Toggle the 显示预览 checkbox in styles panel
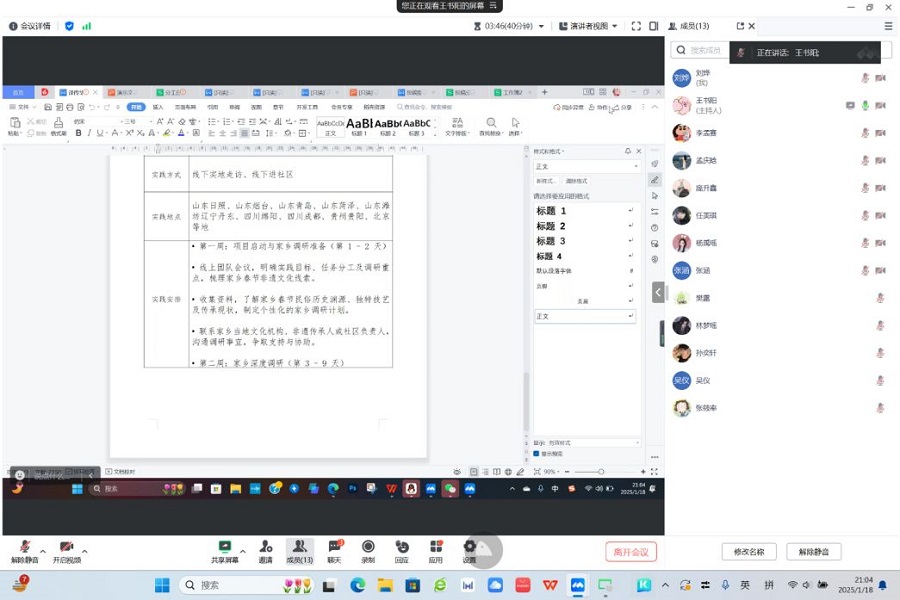 tap(536, 453)
